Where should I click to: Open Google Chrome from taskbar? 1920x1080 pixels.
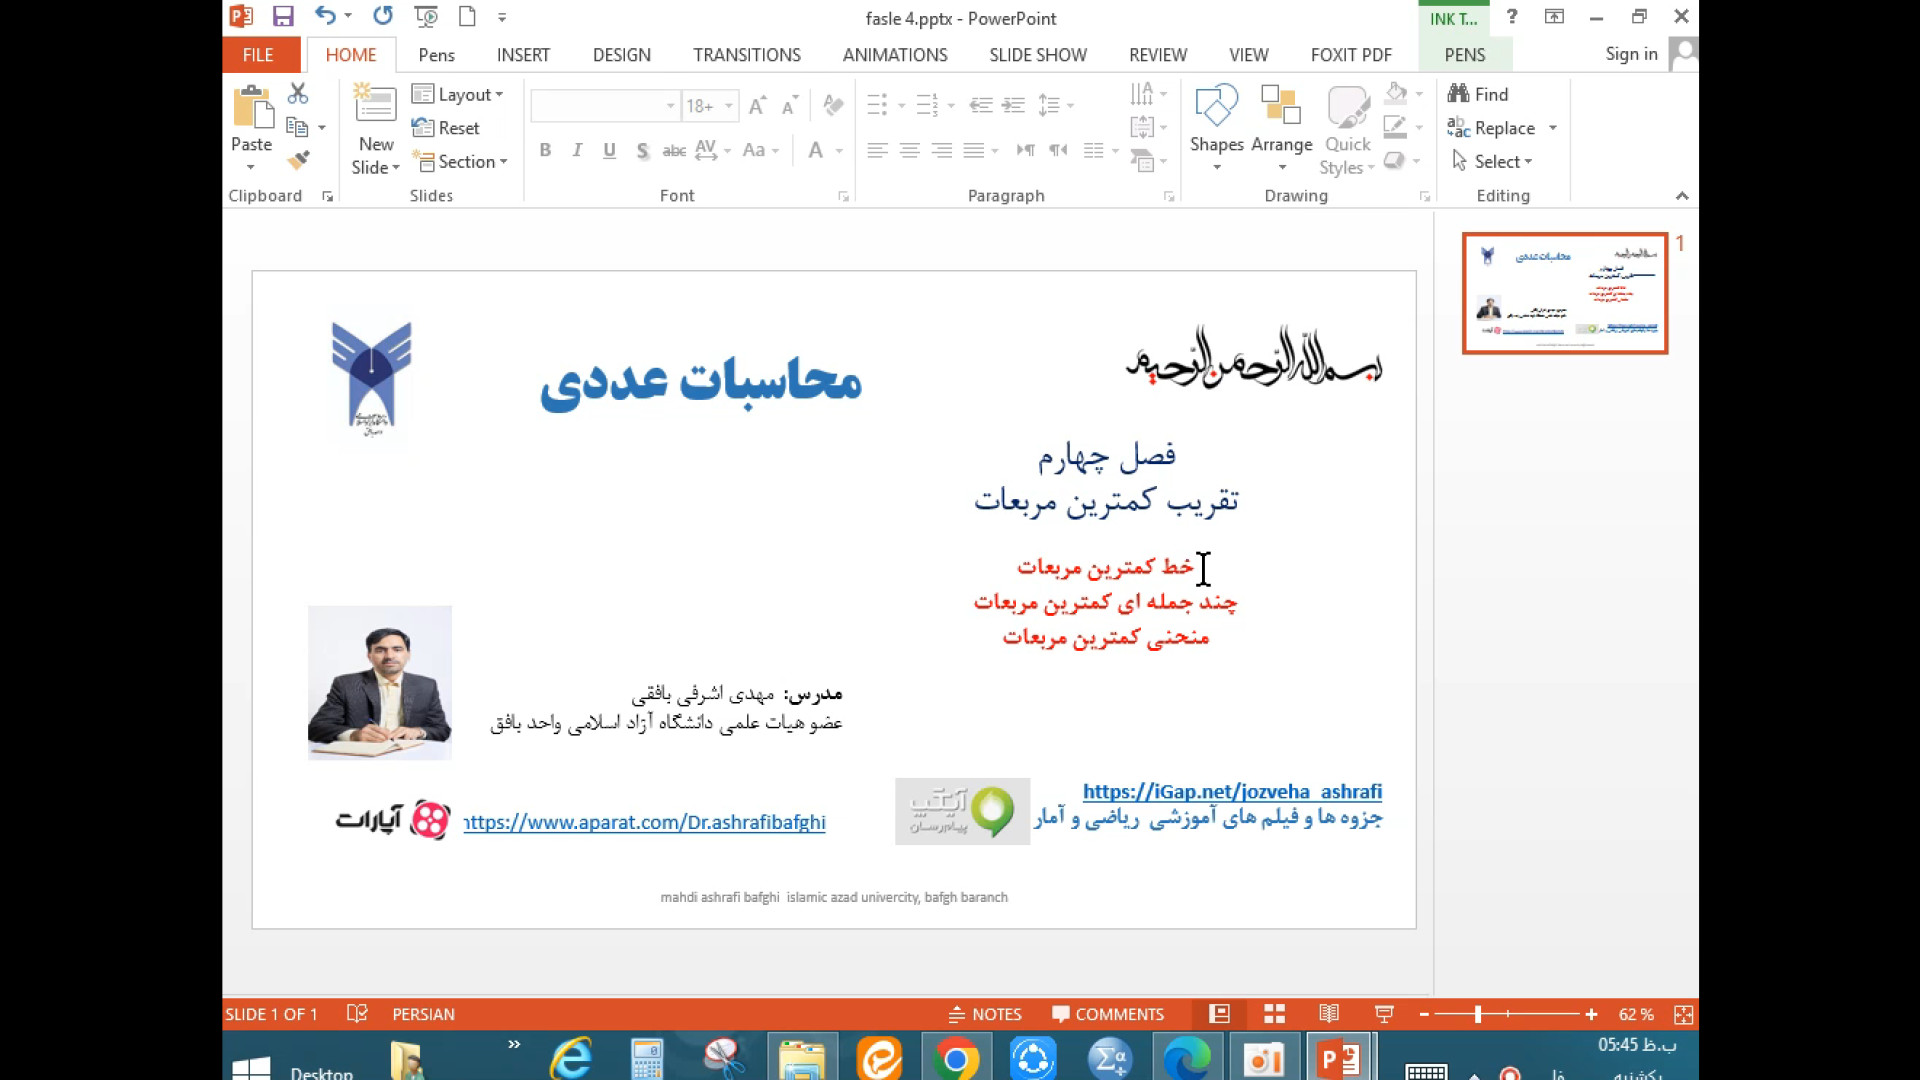click(x=955, y=1059)
